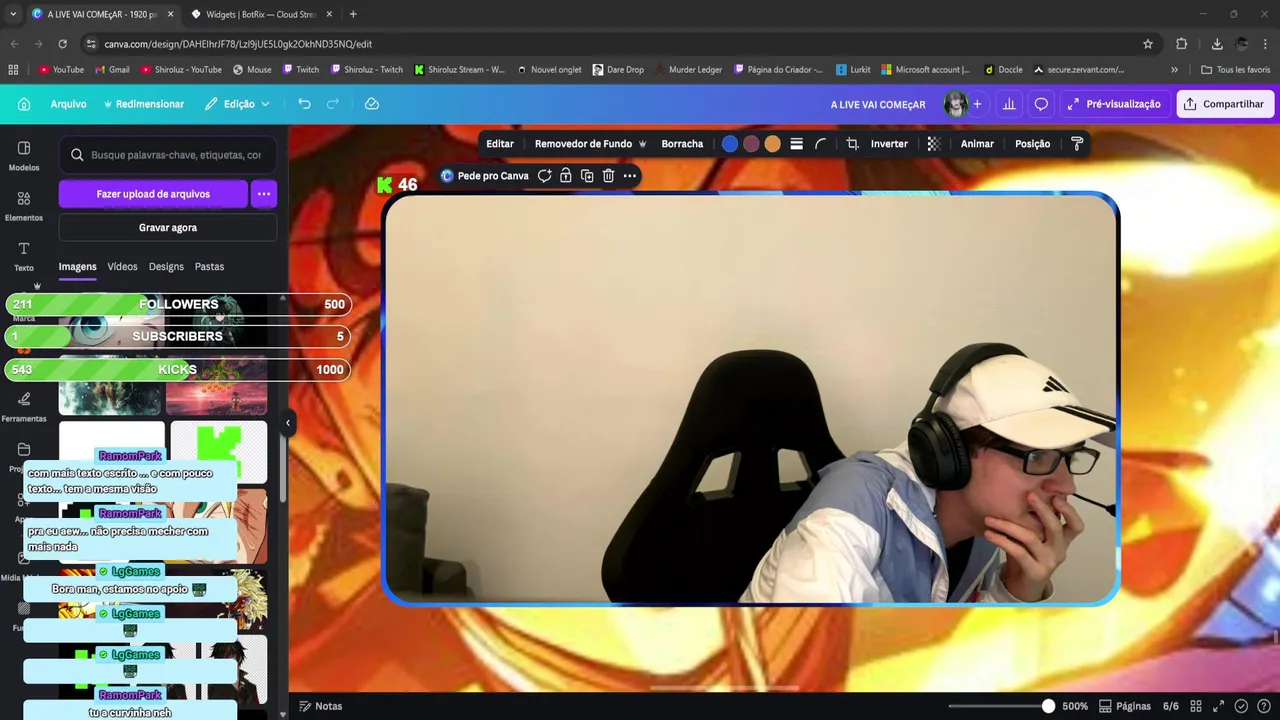This screenshot has width=1280, height=720.
Task: Expand the Edição mode dropdown
Action: pyautogui.click(x=238, y=104)
